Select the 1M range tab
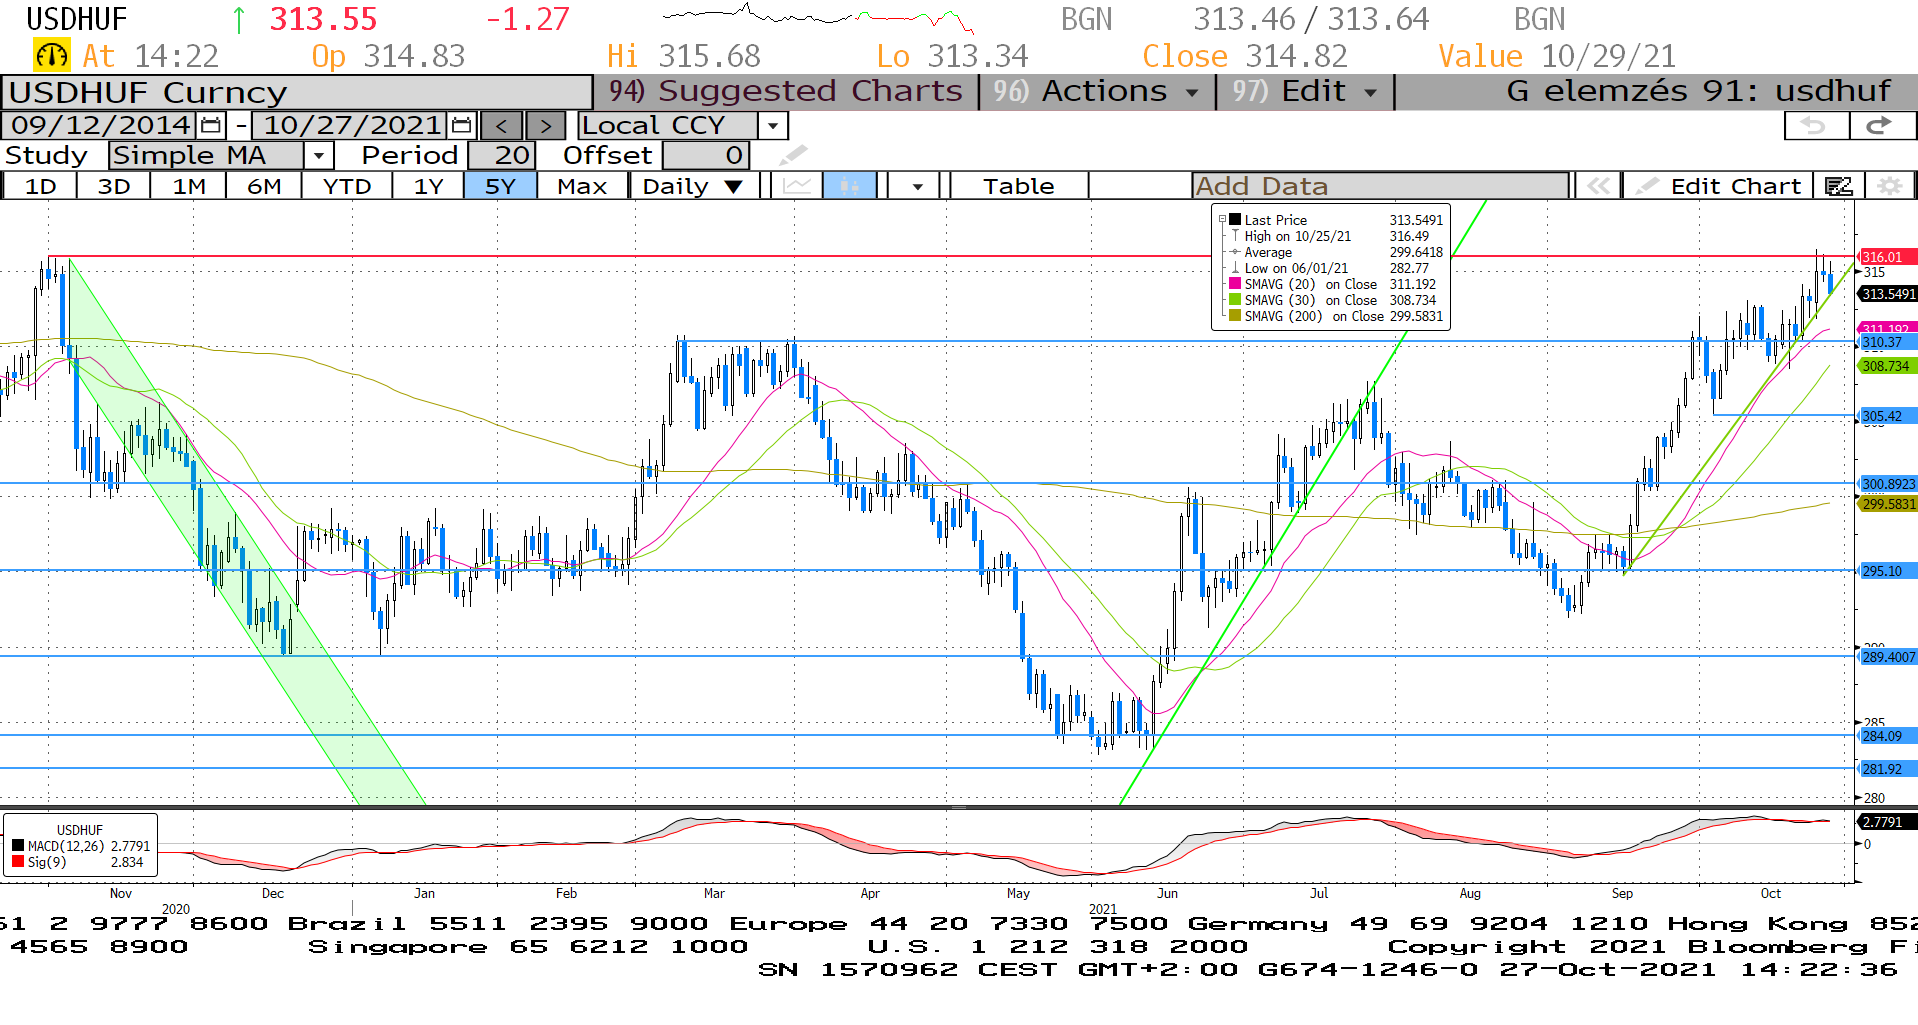1918x1025 pixels. coord(189,186)
